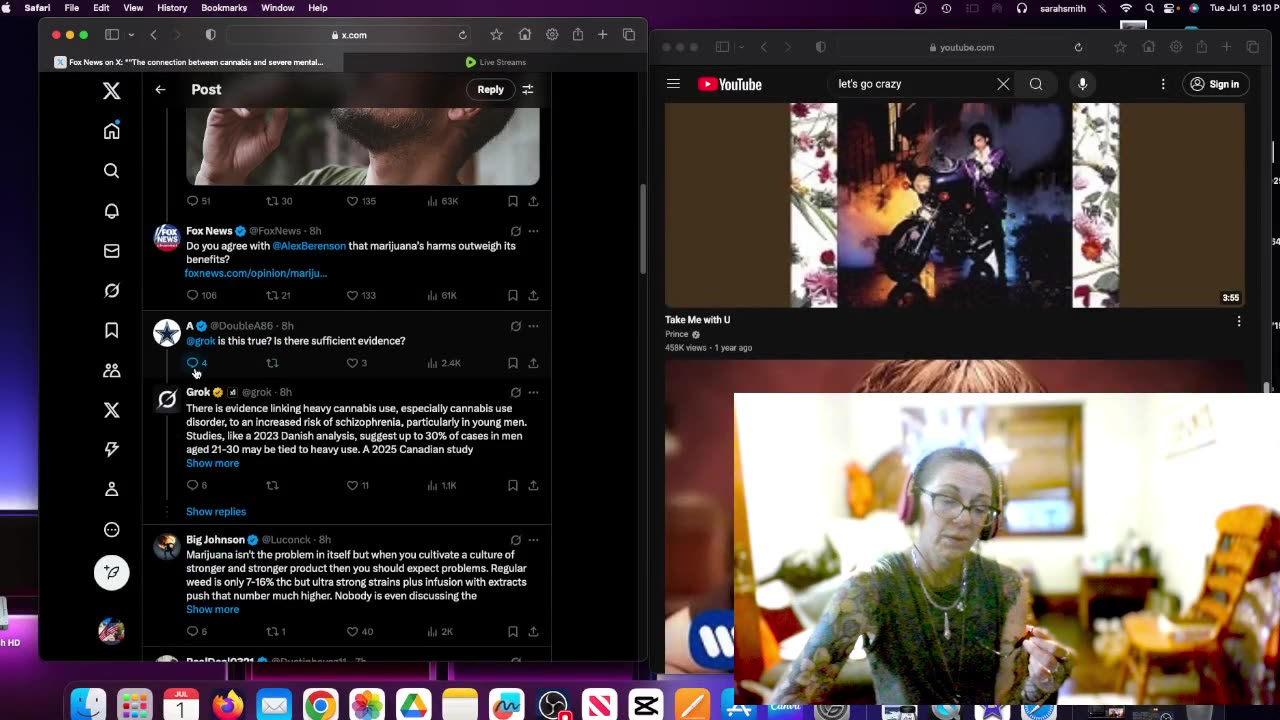Select the Fox News on X tab

(190, 62)
